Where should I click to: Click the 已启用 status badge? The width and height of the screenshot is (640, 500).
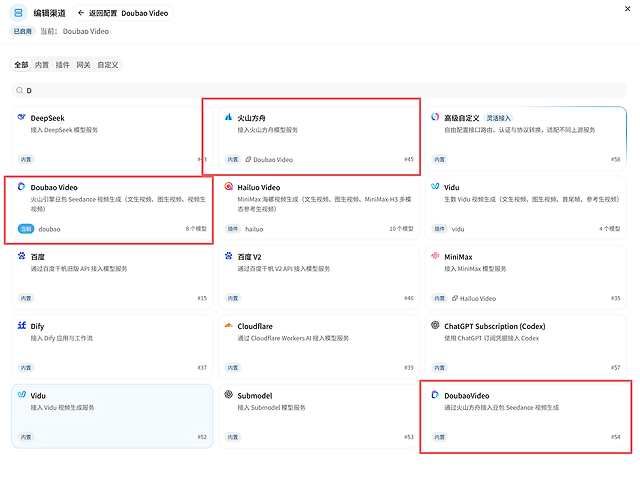22,31
